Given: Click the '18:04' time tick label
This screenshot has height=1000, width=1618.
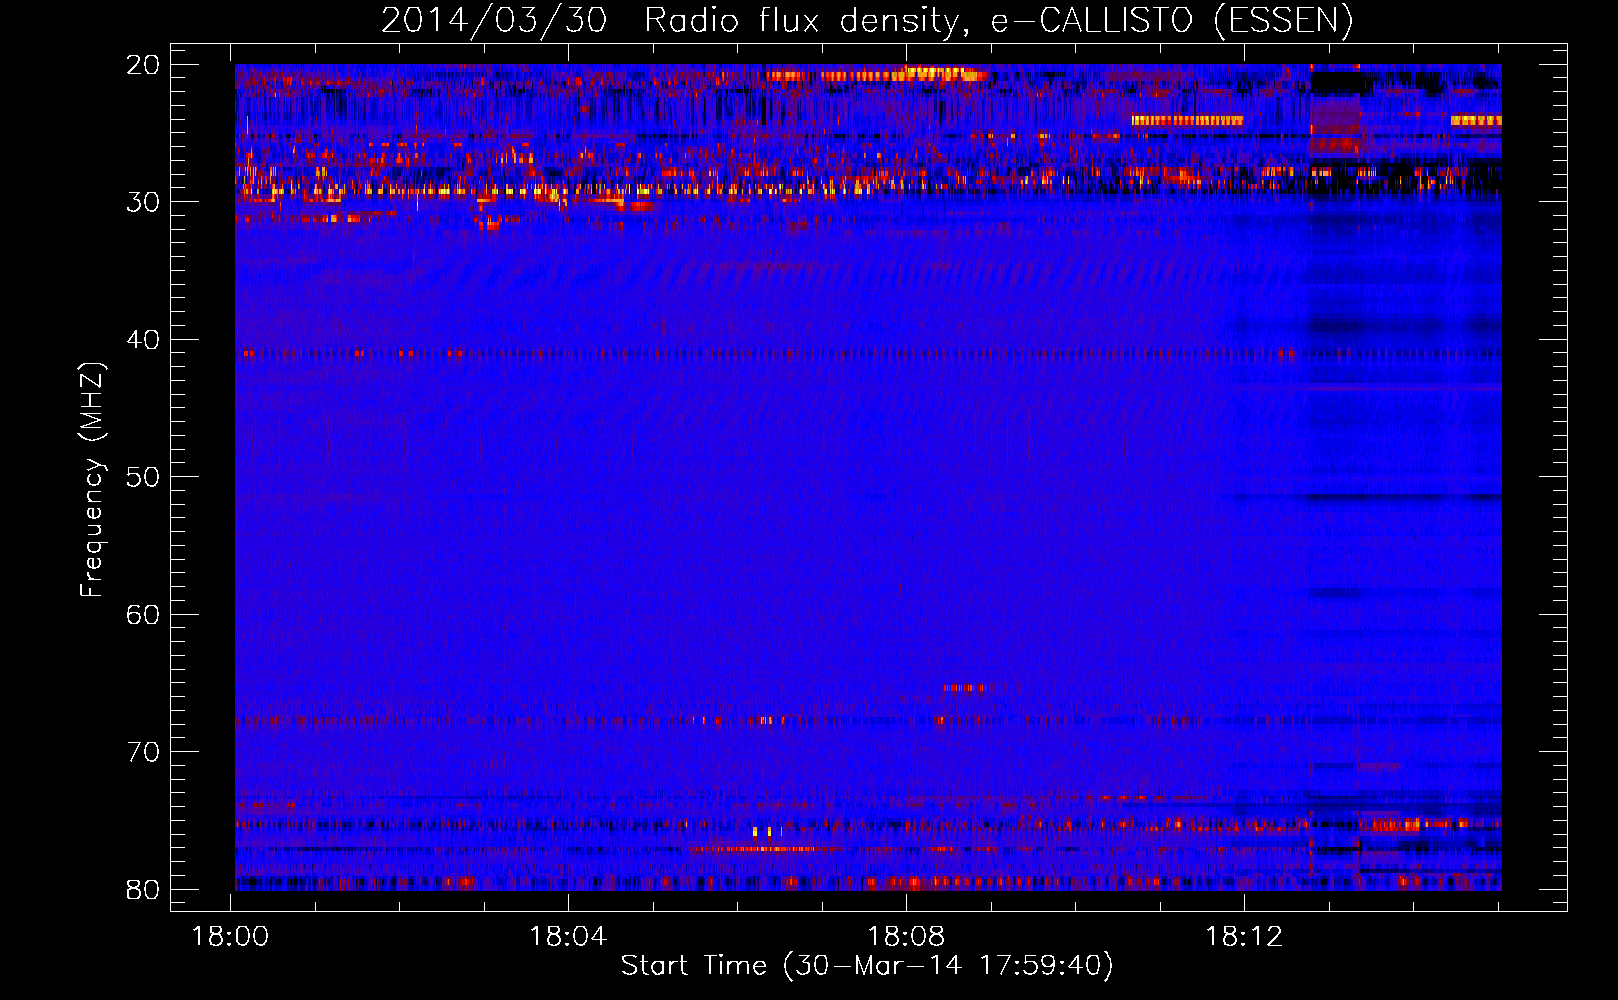Looking at the screenshot, I should pos(568,937).
